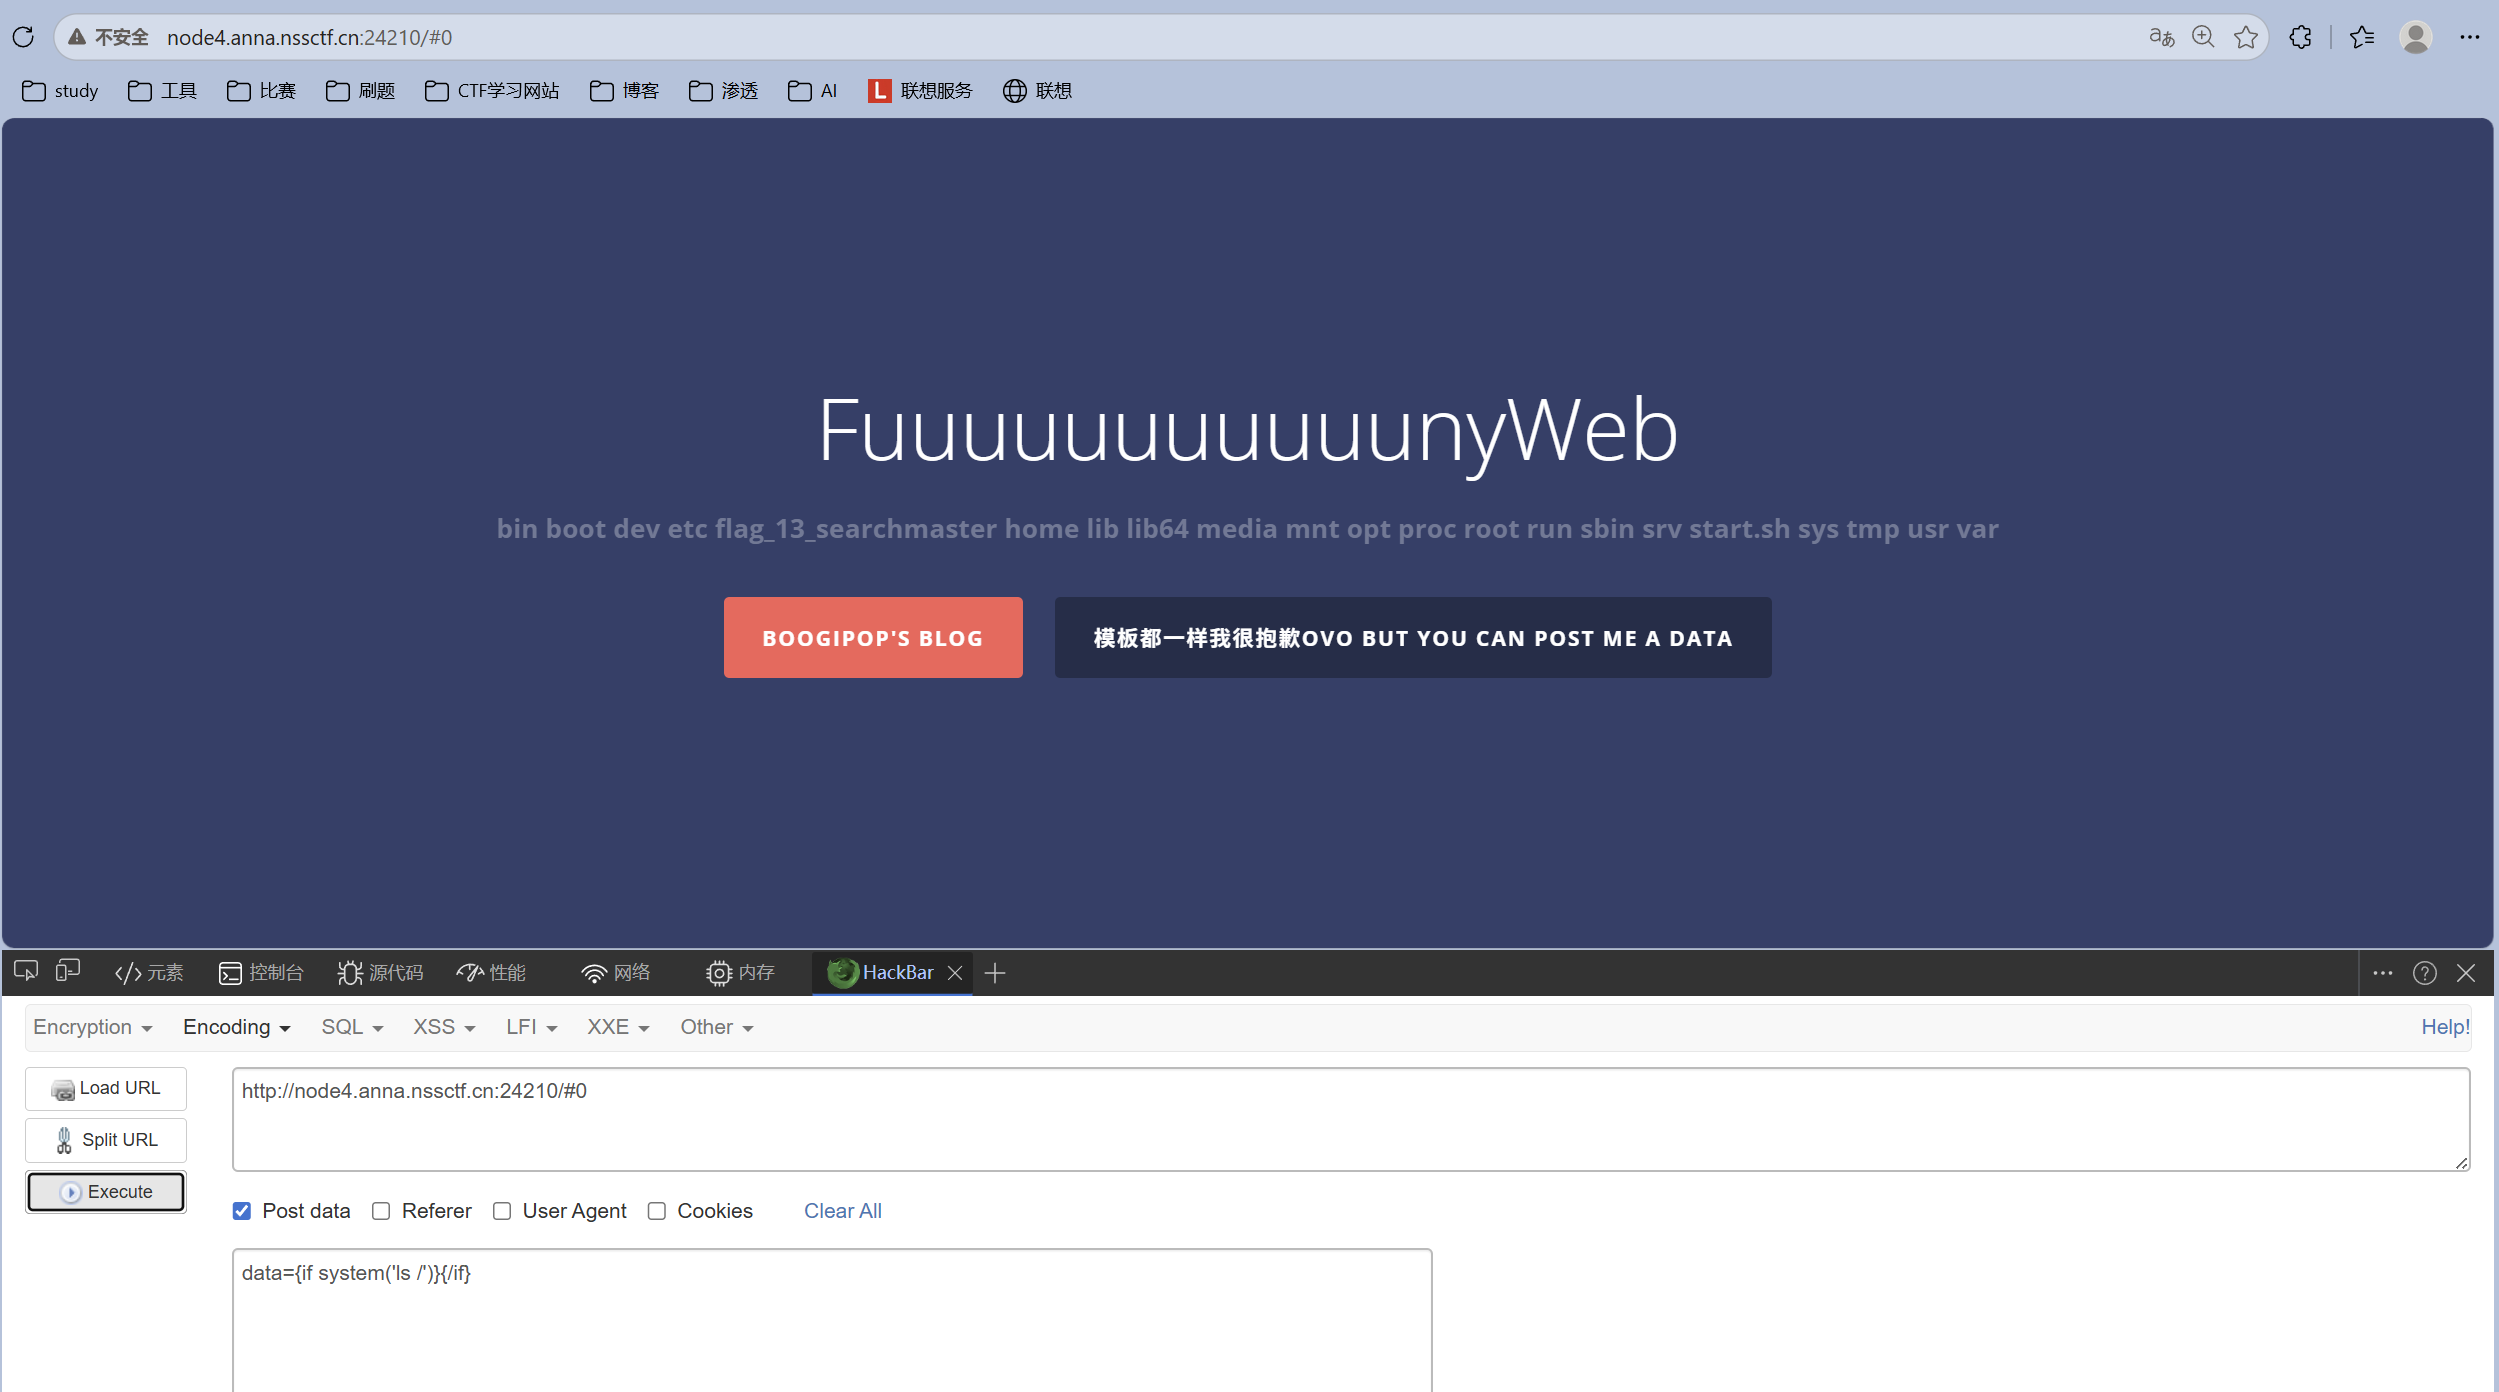Close the HackBar tab
The width and height of the screenshot is (2499, 1392).
[955, 973]
